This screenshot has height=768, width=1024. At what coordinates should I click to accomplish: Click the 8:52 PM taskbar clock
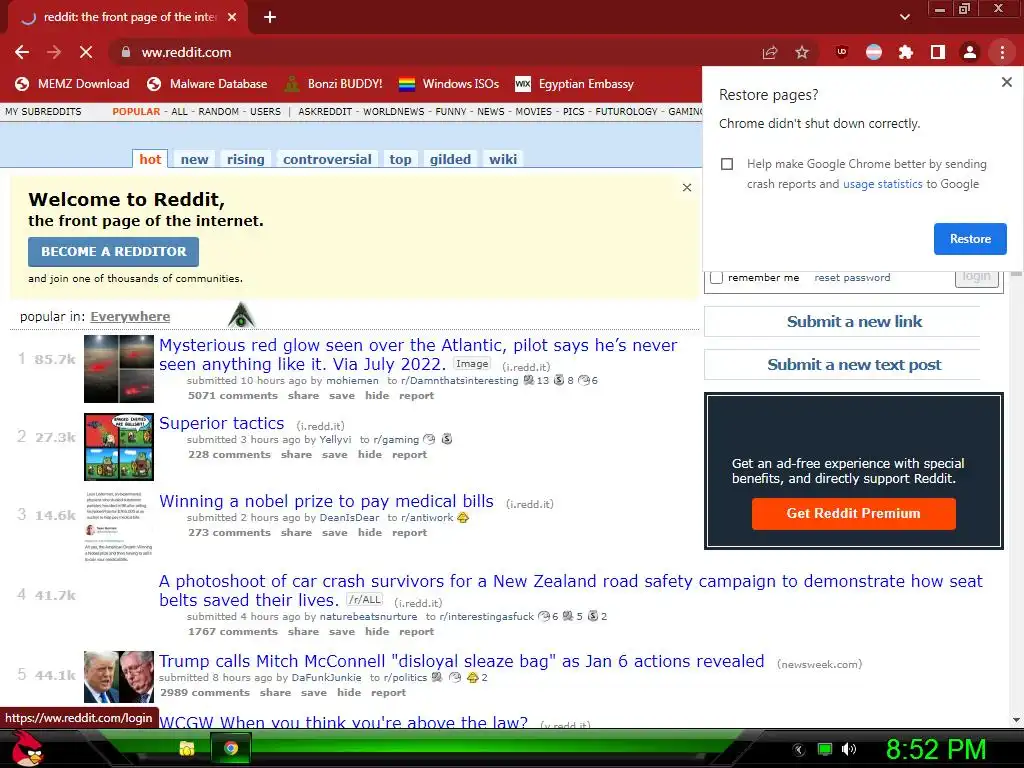point(936,749)
